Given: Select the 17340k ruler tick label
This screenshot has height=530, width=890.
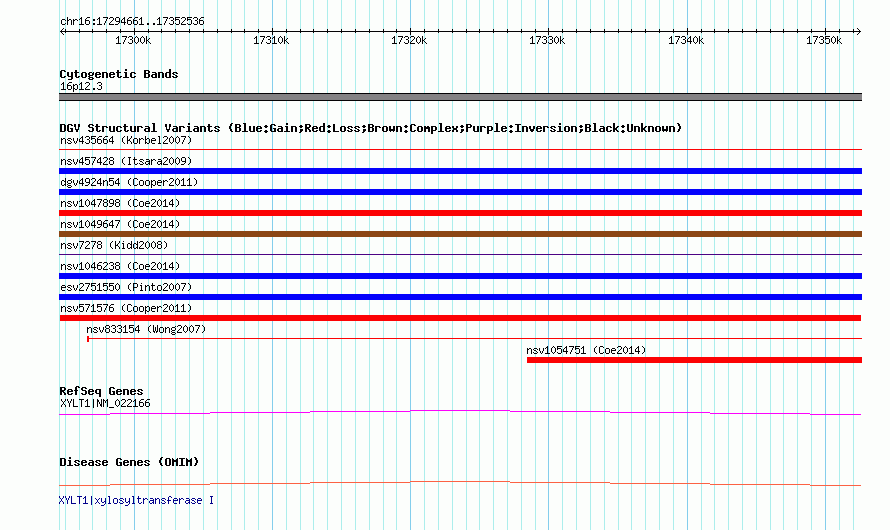Looking at the screenshot, I should [x=686, y=40].
